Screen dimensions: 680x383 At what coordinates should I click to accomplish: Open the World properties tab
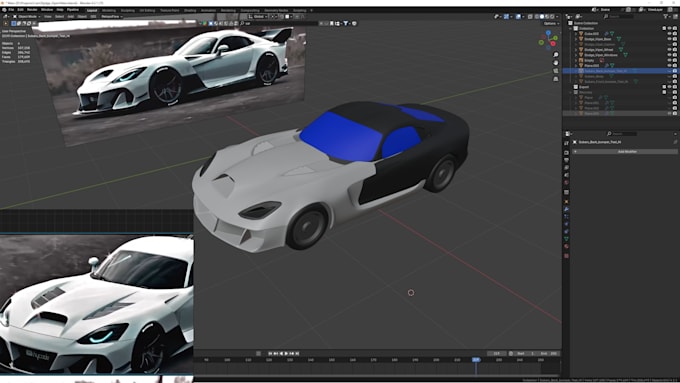[x=566, y=182]
